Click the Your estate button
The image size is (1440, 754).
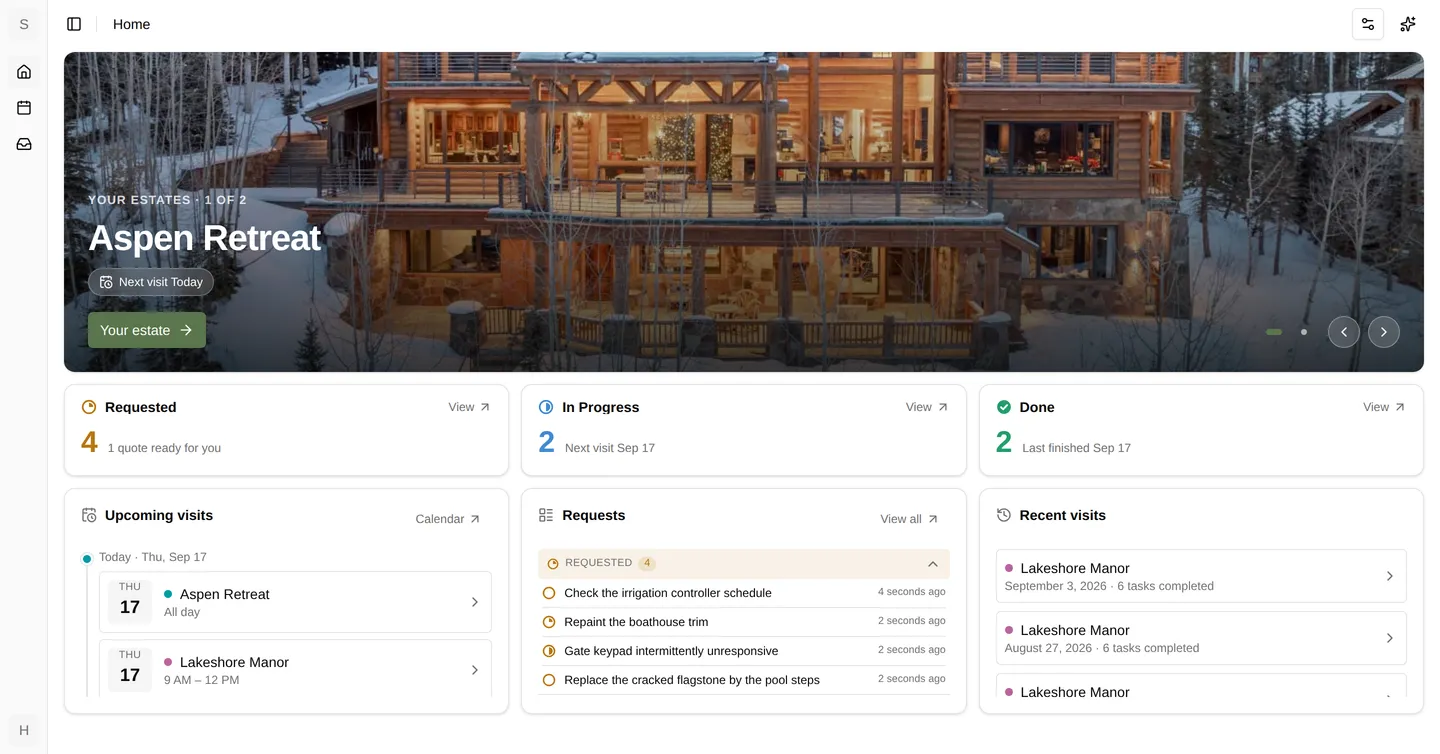(147, 330)
